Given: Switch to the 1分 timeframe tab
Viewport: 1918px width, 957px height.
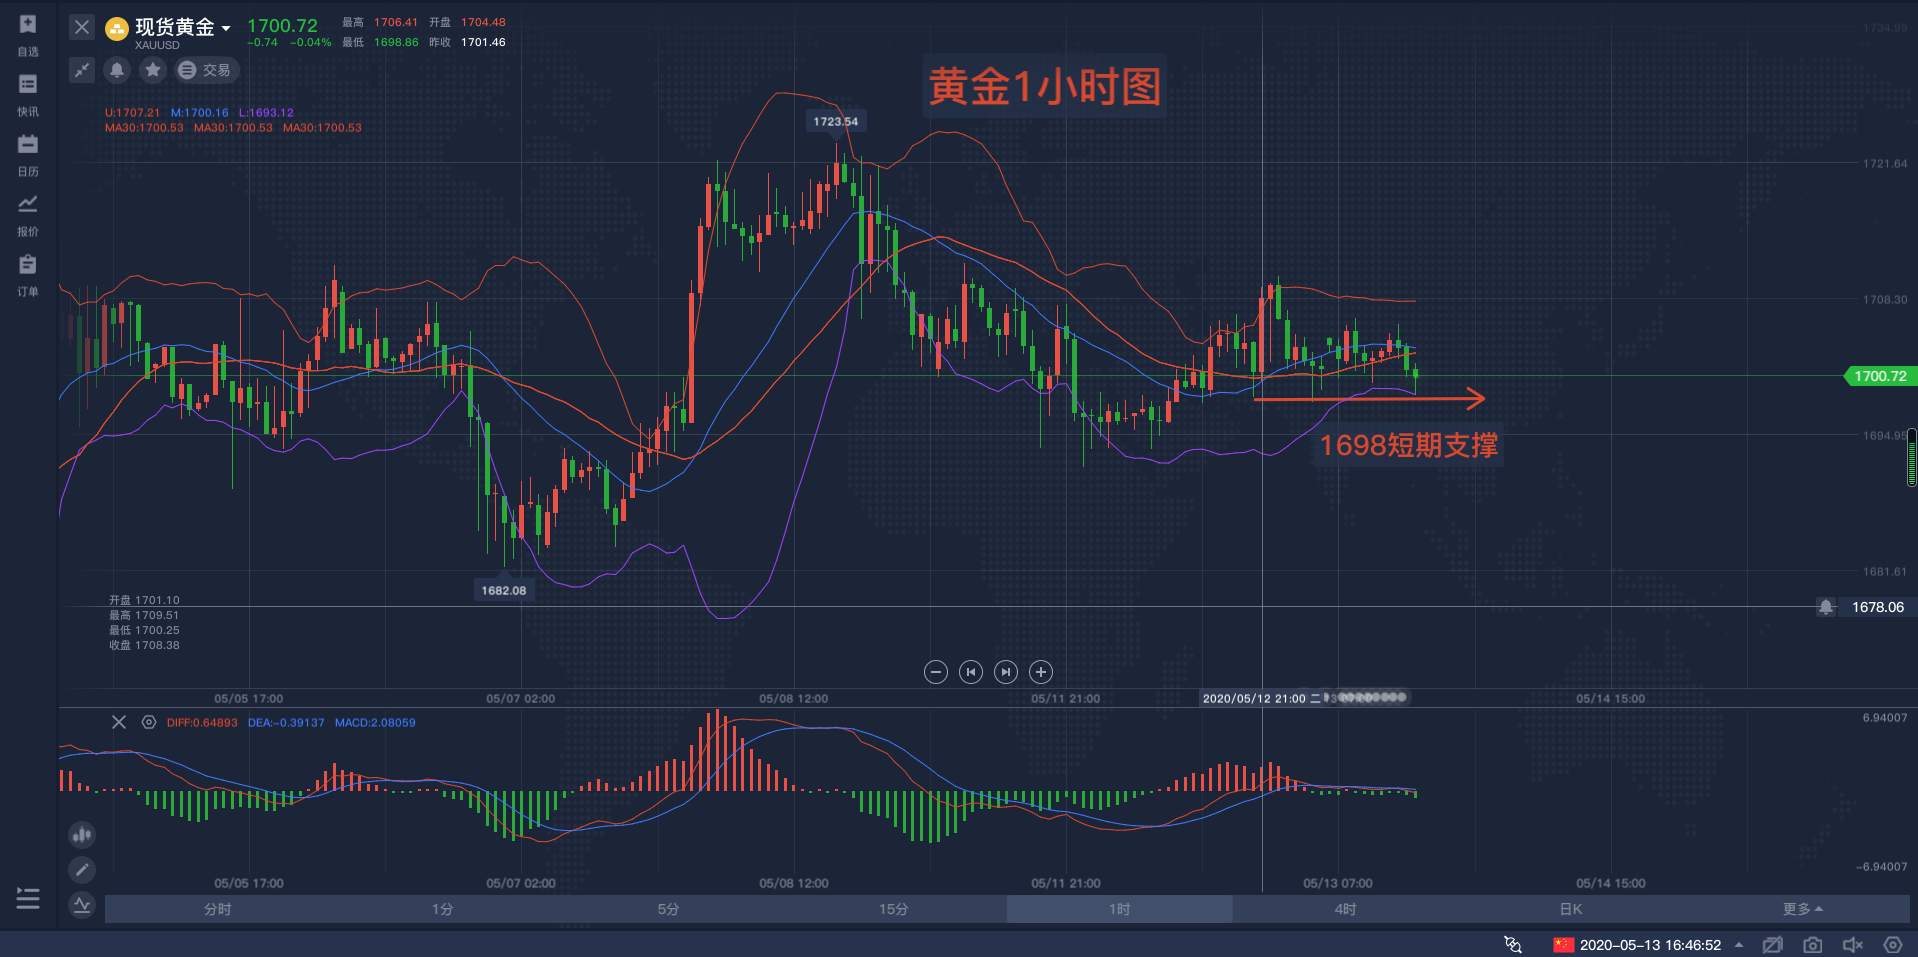Looking at the screenshot, I should [x=443, y=909].
